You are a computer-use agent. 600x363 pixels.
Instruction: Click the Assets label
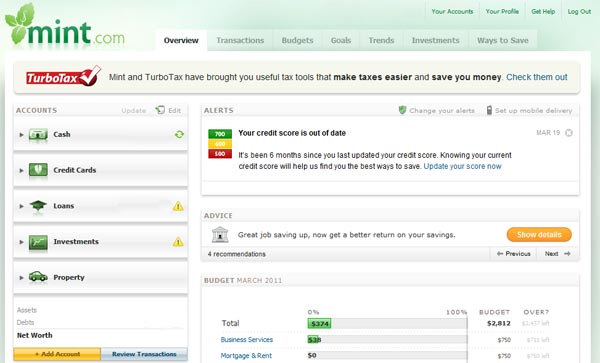click(x=27, y=310)
